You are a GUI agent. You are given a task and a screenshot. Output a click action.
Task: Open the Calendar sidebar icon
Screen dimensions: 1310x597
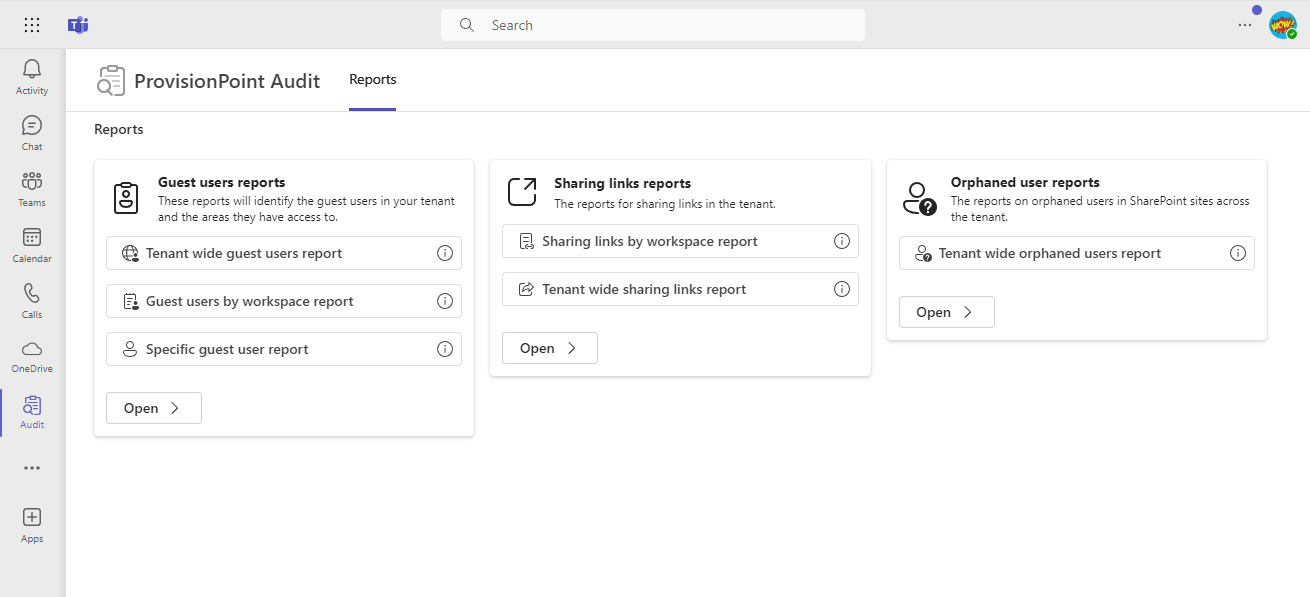(32, 245)
